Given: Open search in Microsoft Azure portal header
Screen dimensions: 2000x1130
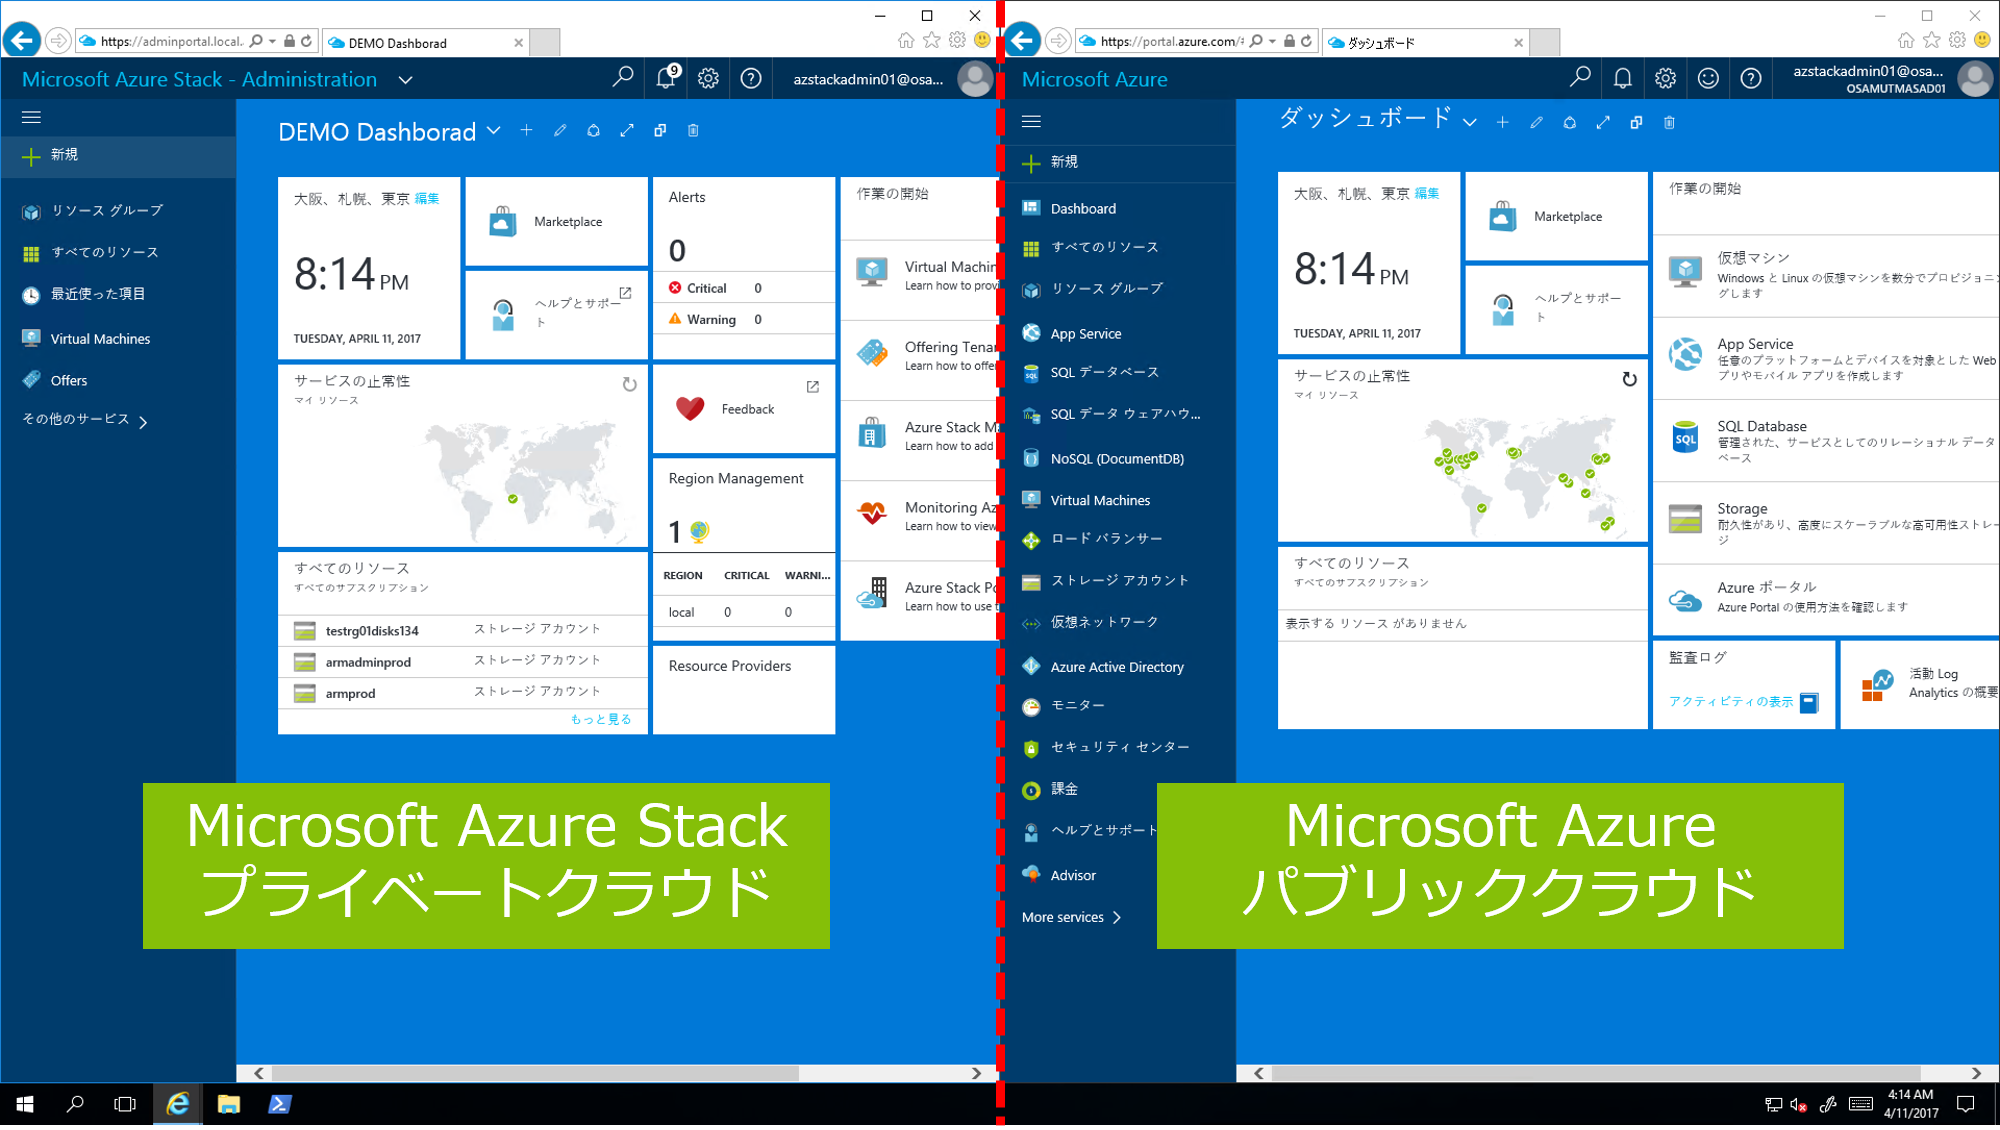Looking at the screenshot, I should [1580, 77].
